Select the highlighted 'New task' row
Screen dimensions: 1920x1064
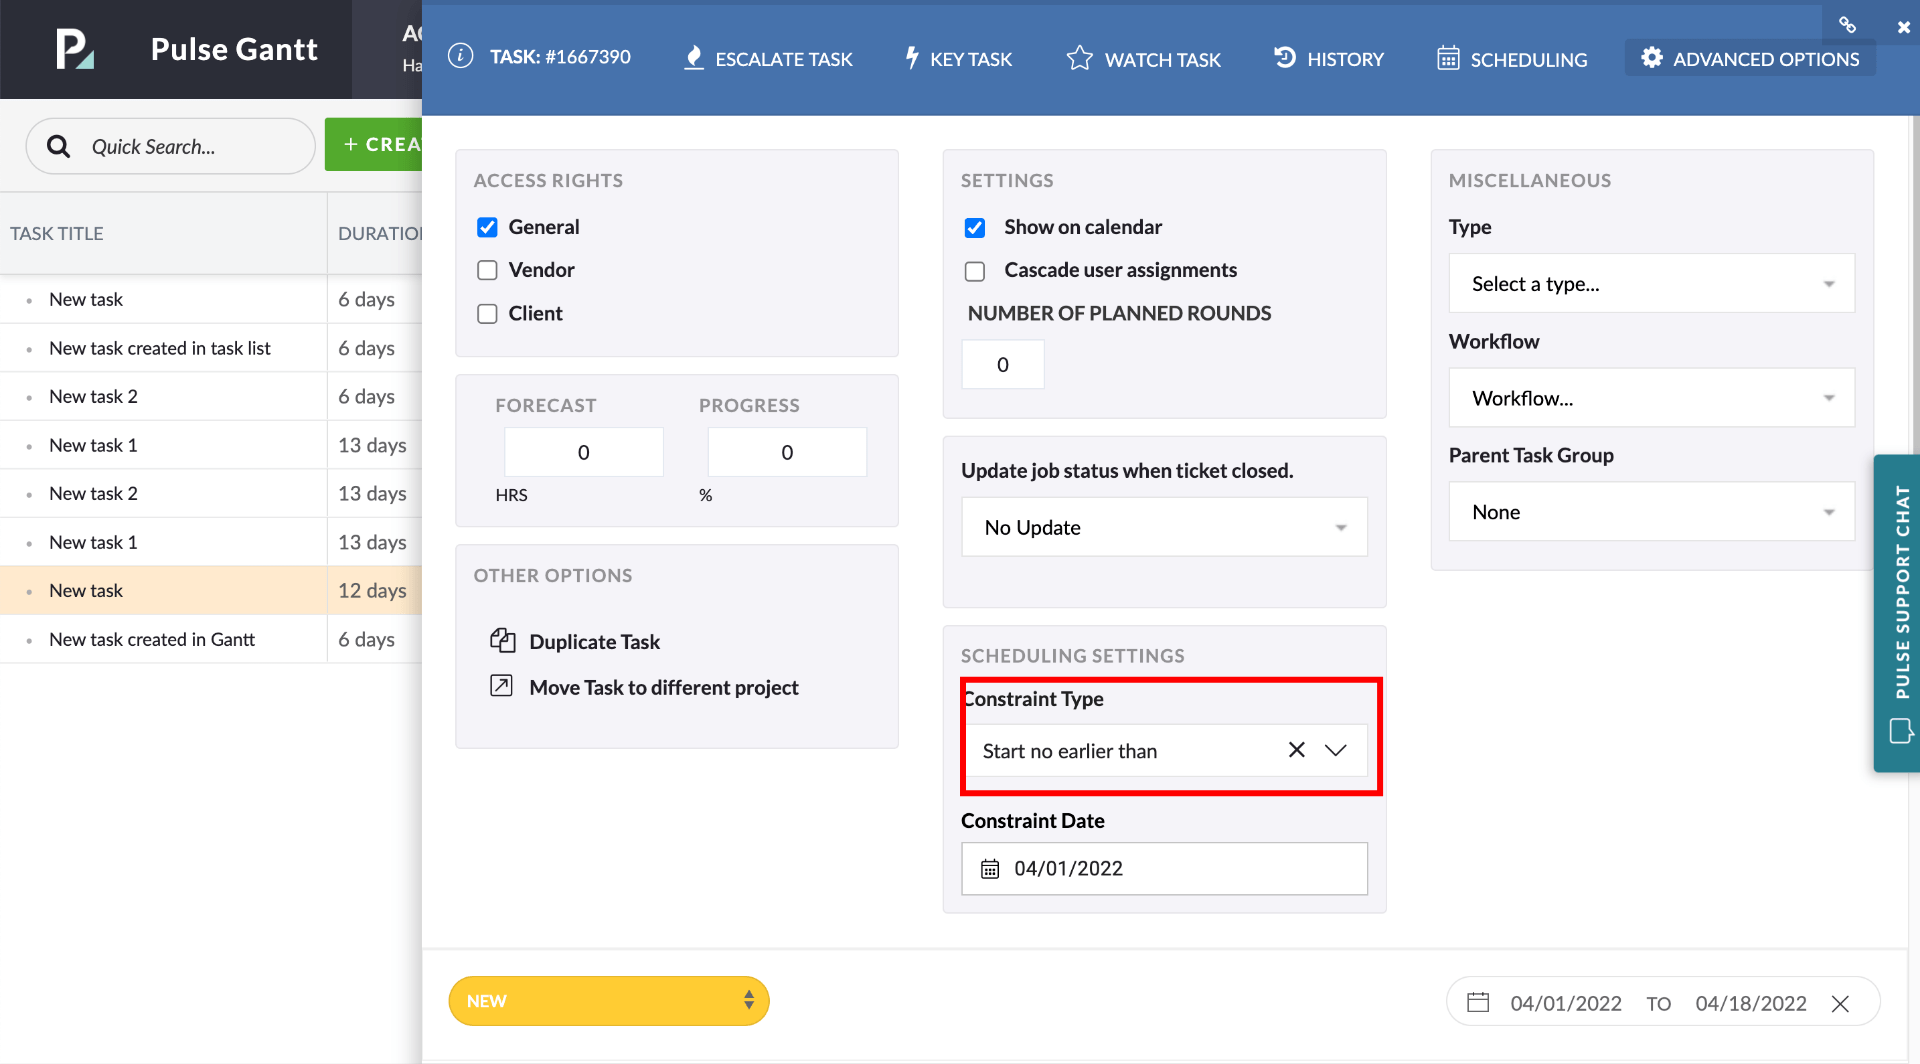(211, 590)
